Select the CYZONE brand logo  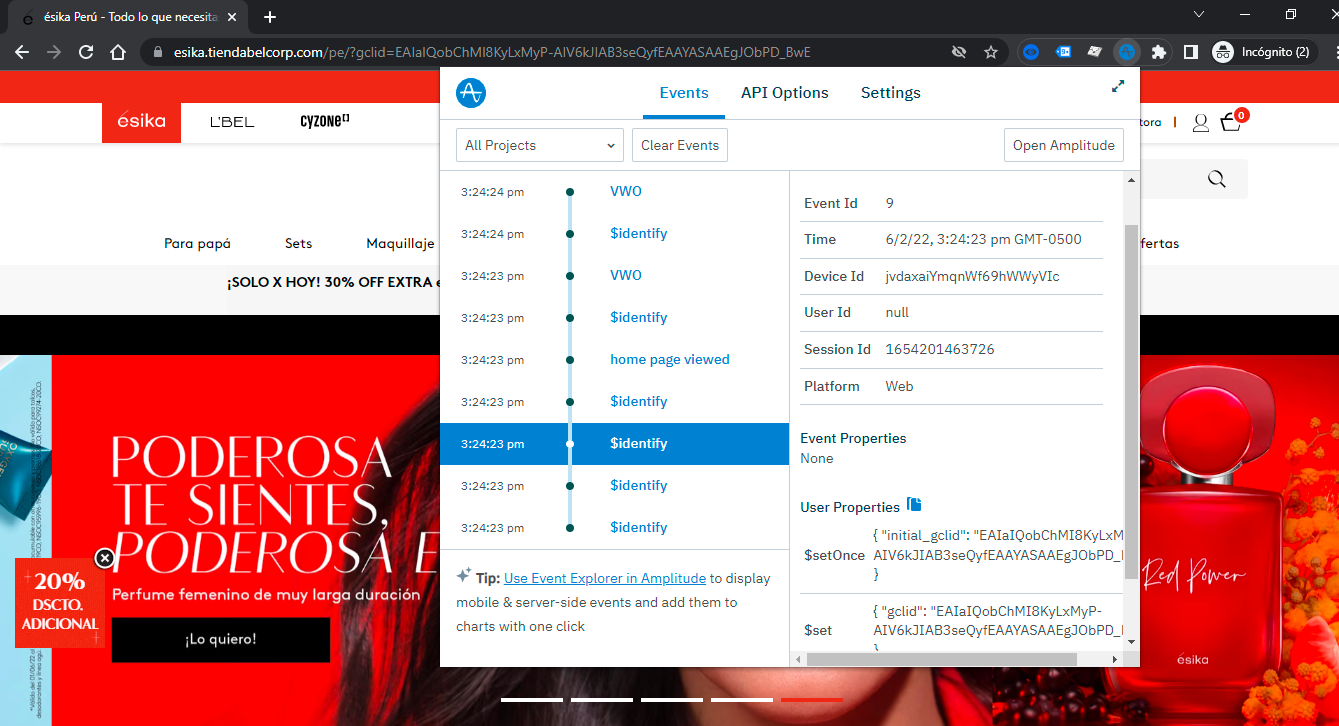click(325, 122)
